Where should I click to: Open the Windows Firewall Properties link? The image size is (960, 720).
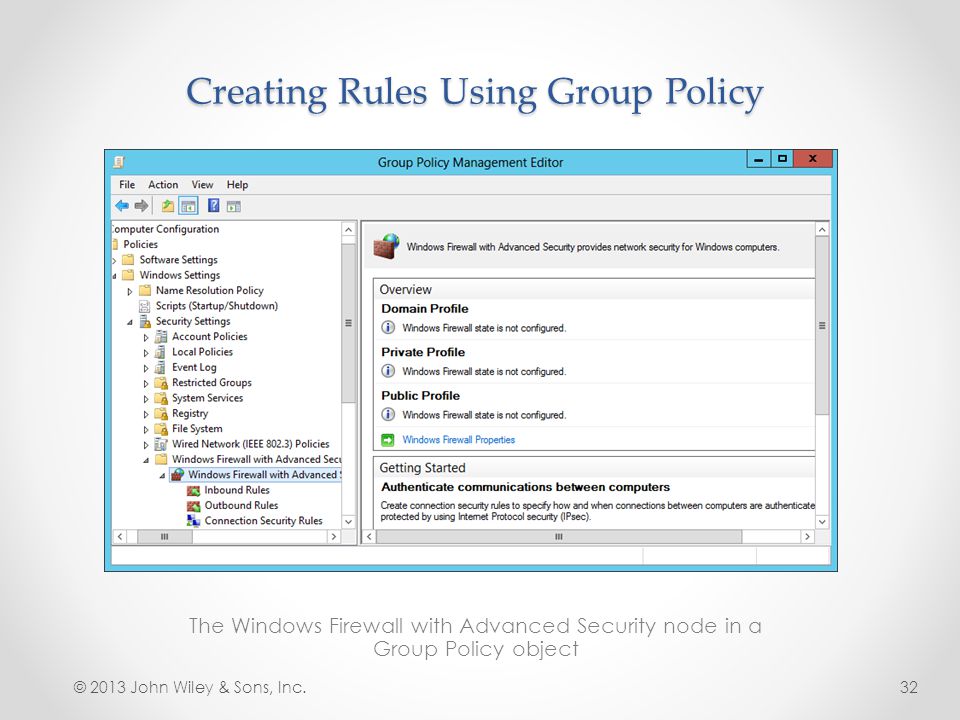pyautogui.click(x=459, y=440)
